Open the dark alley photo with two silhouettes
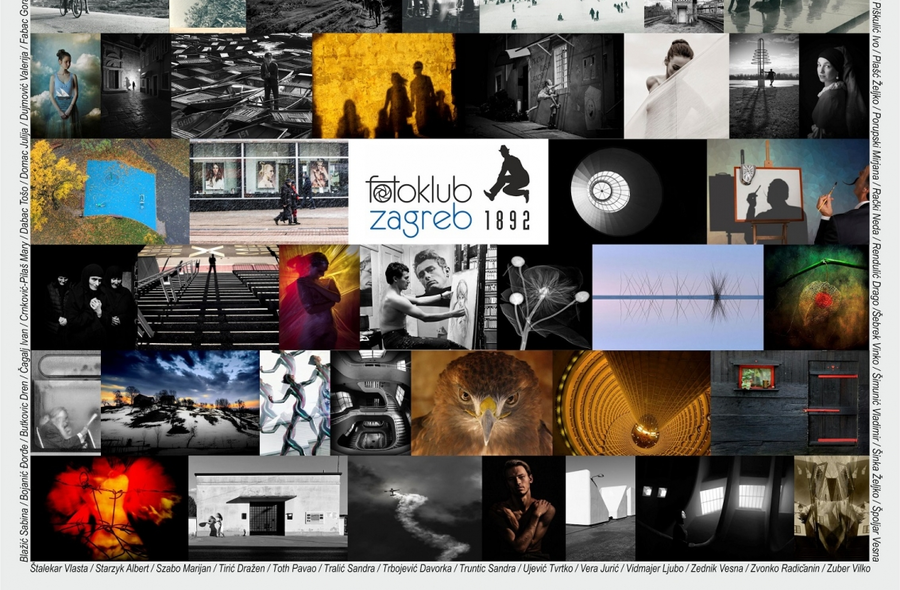Screen dimensions: 900x590 click(136, 86)
